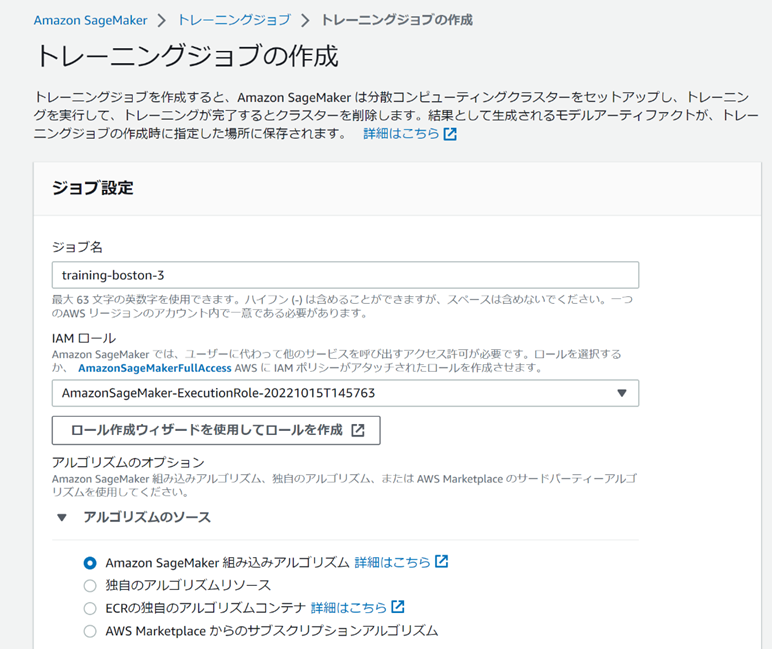
Task: Click external-link icon on role wizard button
Action: pos(358,430)
